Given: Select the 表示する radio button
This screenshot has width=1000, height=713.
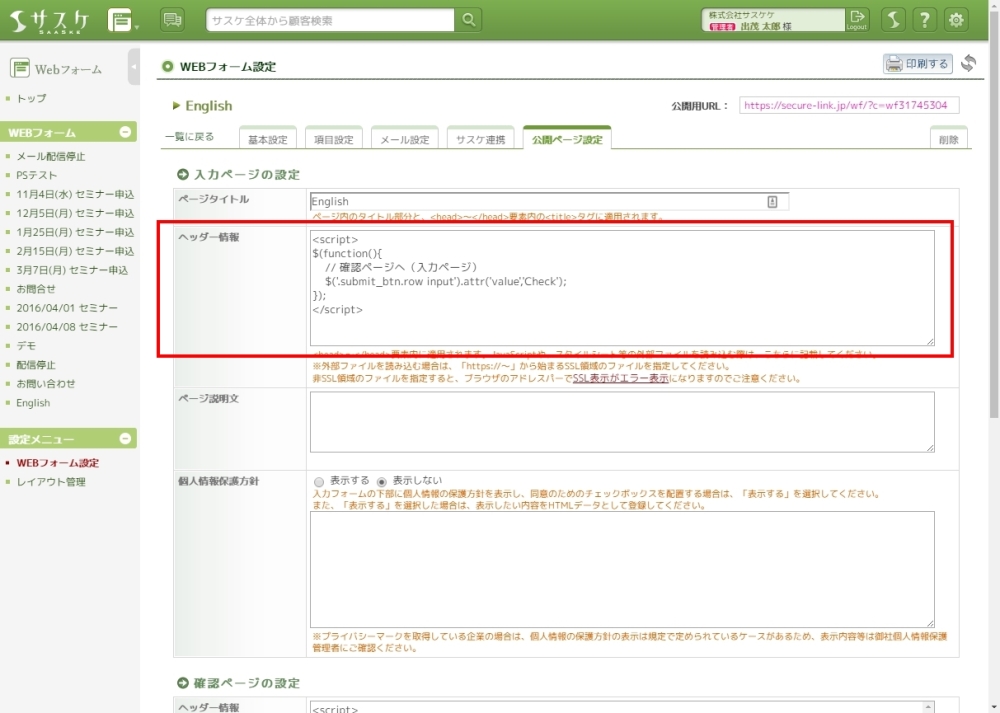Looking at the screenshot, I should pos(319,481).
